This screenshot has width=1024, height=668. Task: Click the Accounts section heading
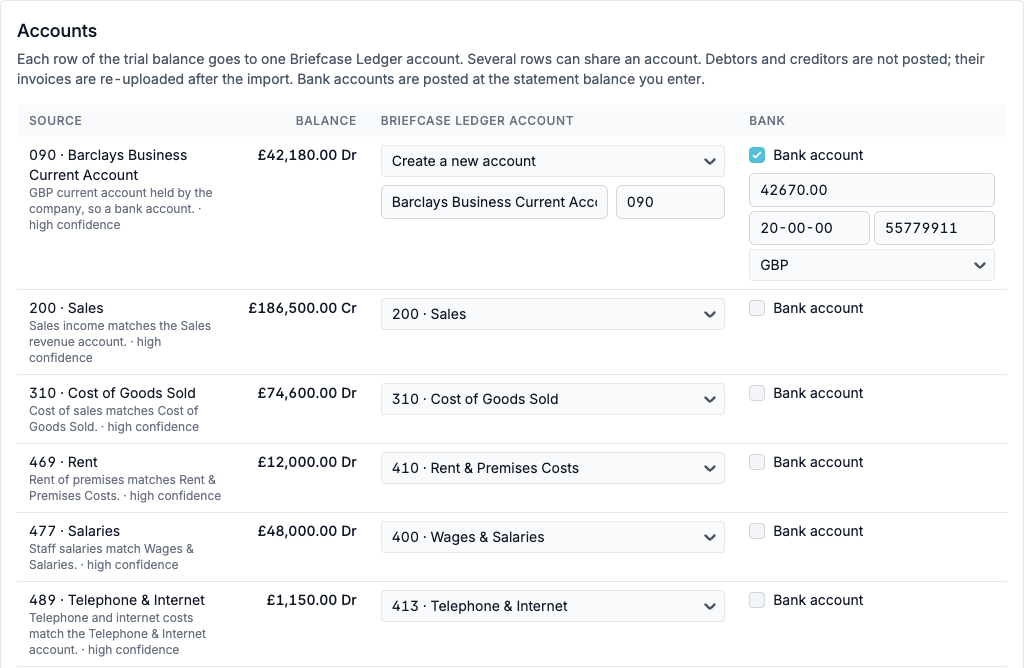click(57, 31)
